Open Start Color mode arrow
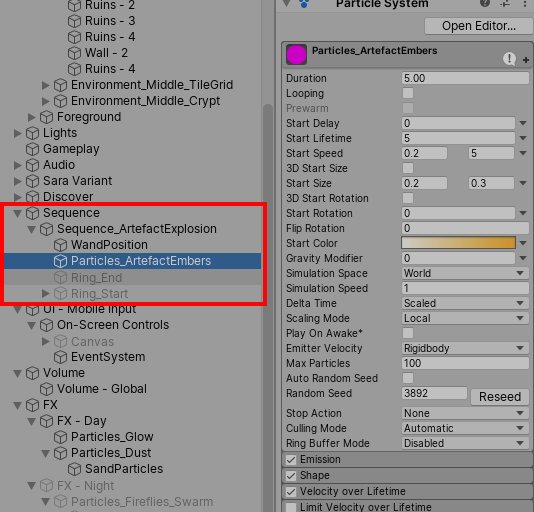534x512 pixels. pyautogui.click(x=523, y=243)
